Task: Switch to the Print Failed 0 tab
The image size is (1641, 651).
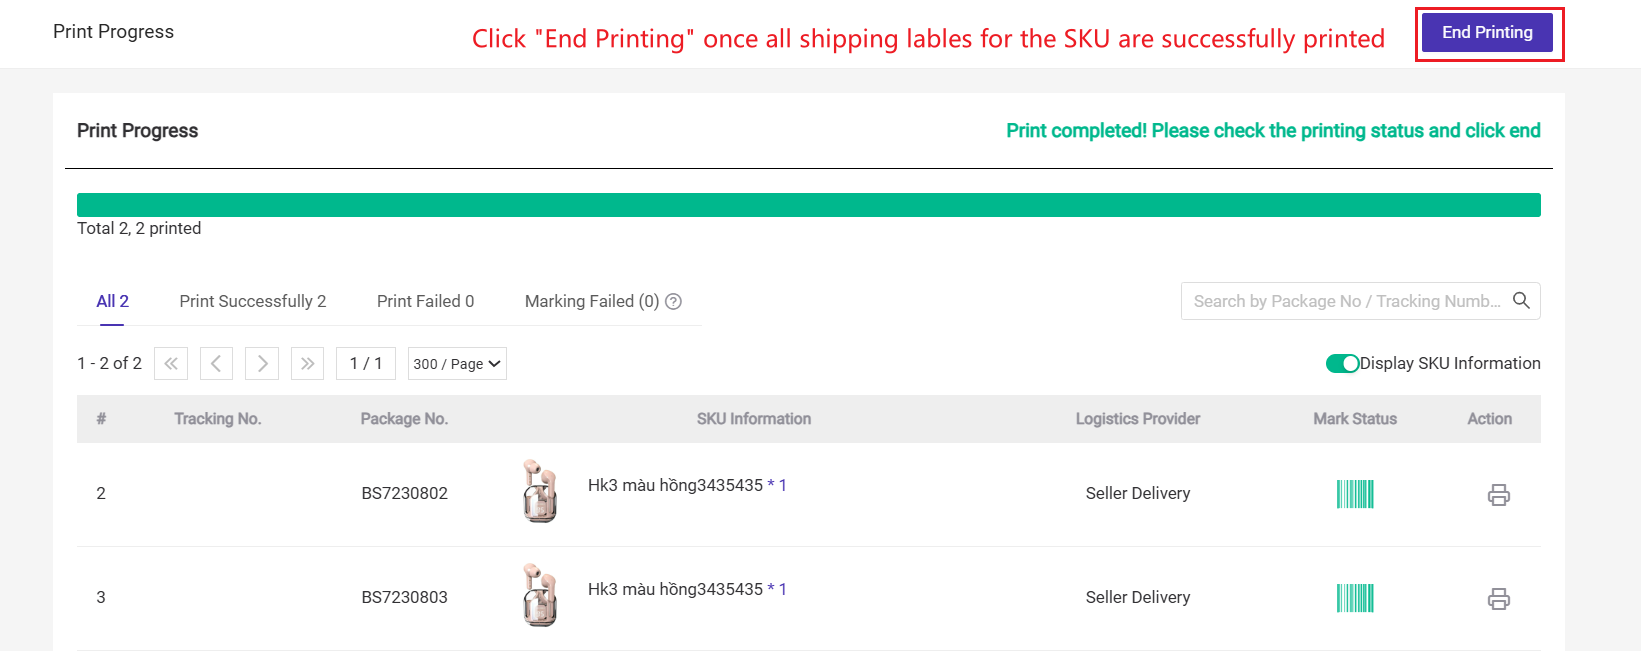Action: coord(425,301)
